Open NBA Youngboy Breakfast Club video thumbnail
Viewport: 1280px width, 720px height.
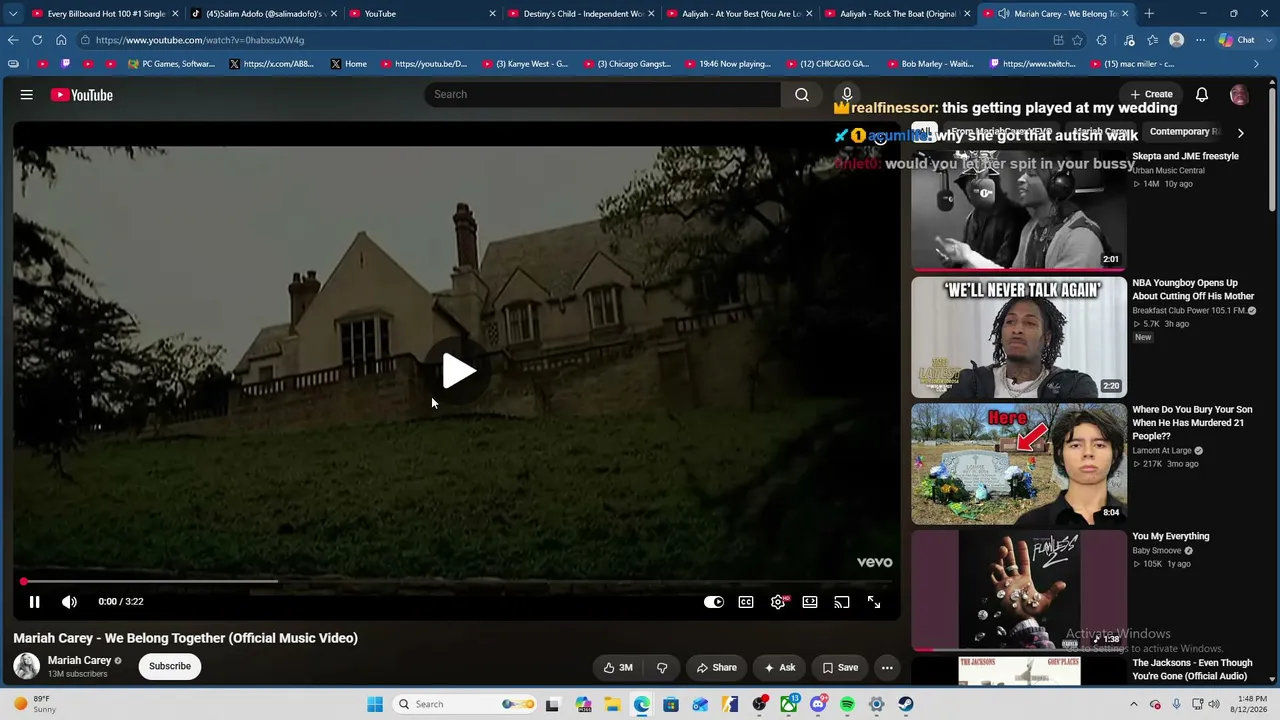click(1018, 337)
